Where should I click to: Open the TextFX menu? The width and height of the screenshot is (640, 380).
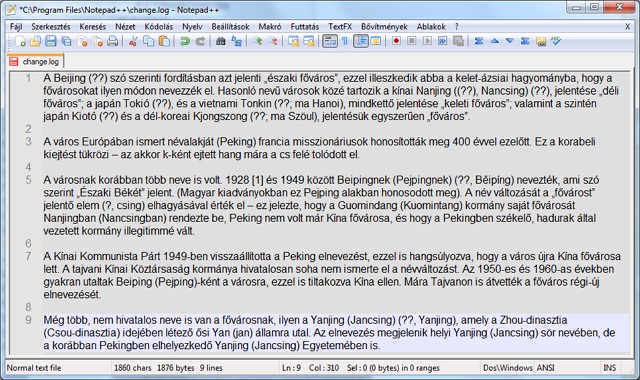pyautogui.click(x=340, y=27)
